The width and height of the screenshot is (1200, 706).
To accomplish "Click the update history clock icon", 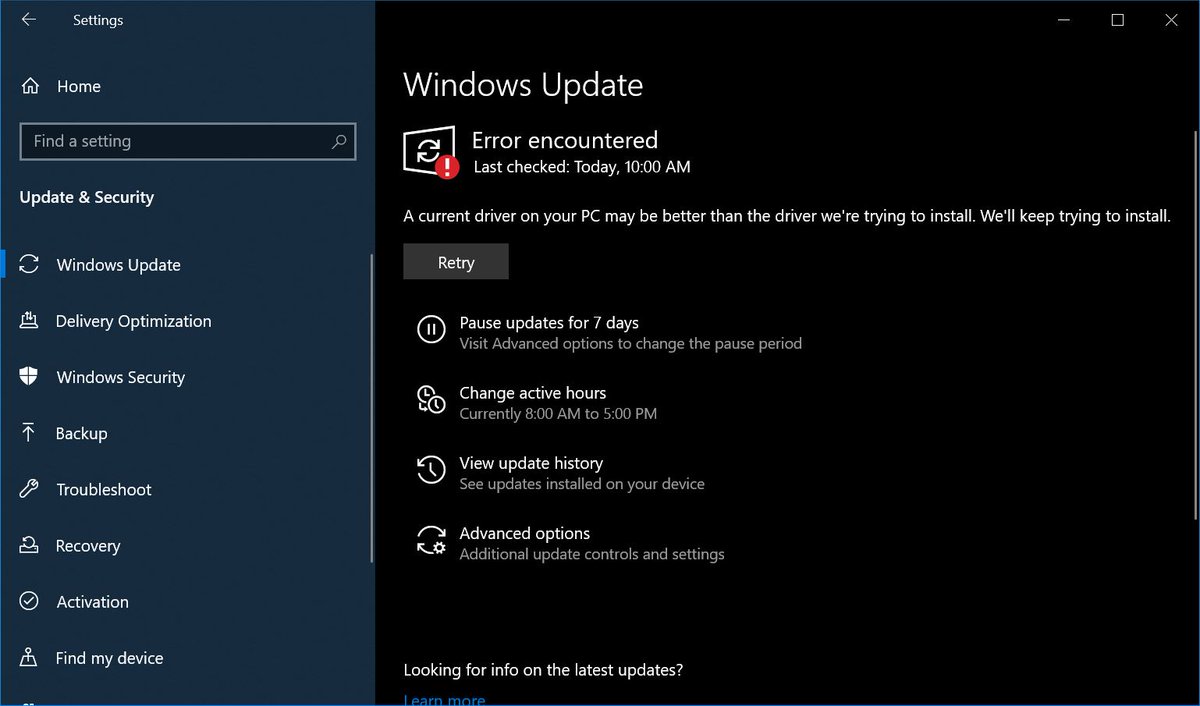I will click(x=431, y=469).
